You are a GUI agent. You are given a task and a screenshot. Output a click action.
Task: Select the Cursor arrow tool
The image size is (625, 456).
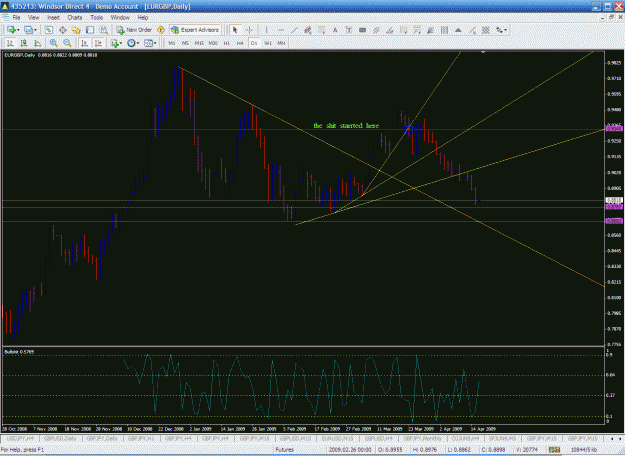235,30
